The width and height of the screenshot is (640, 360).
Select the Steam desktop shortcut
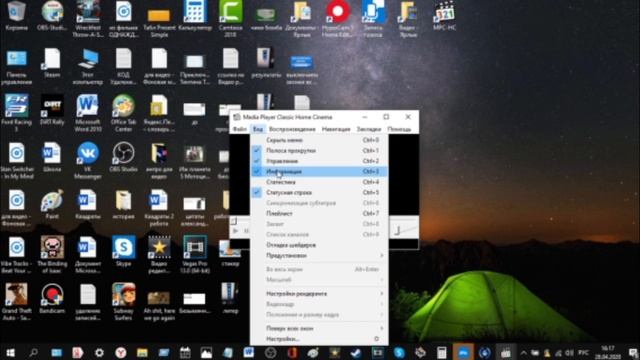52,63
